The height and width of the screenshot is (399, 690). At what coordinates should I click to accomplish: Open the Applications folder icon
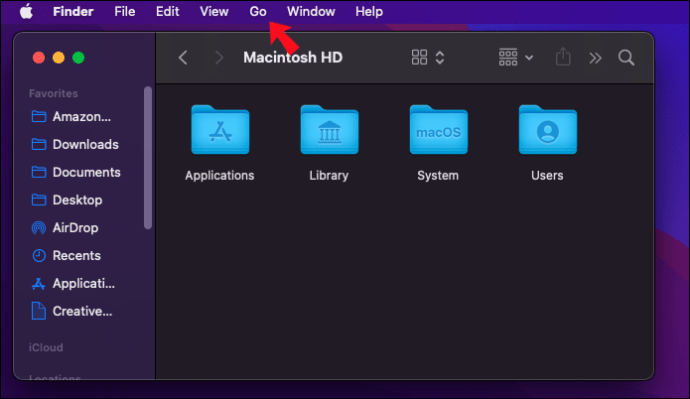[220, 130]
